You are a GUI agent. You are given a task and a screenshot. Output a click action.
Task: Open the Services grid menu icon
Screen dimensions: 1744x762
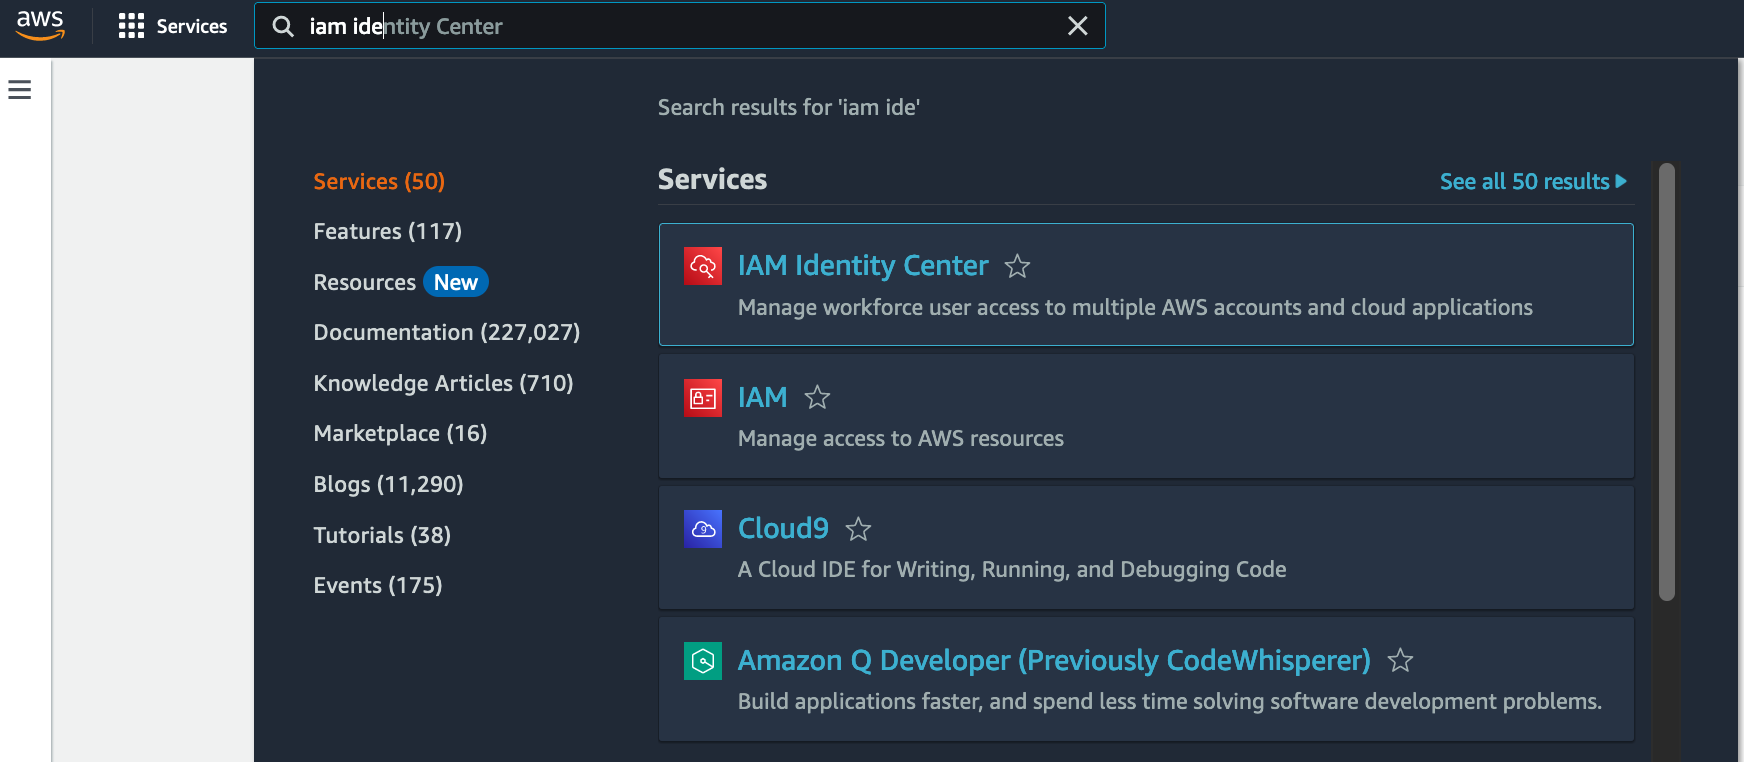tap(131, 26)
